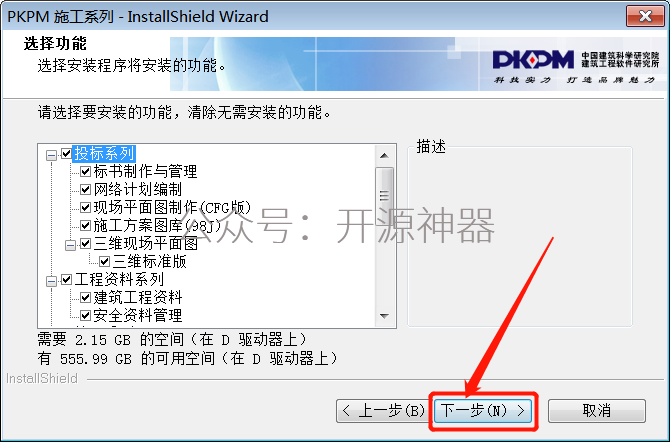Cancel installation with 取消 button
This screenshot has height=442, width=670.
click(597, 411)
